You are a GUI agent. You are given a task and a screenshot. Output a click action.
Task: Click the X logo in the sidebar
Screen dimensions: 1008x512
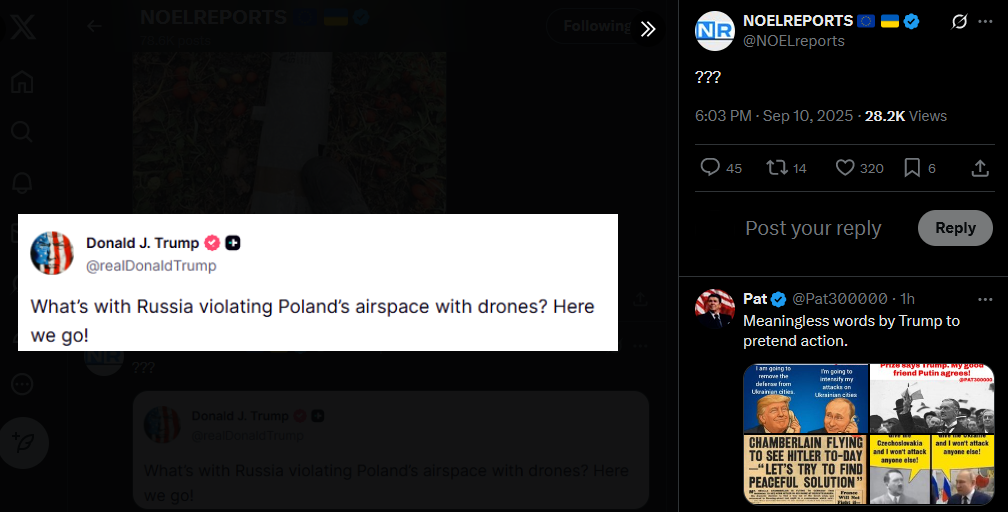click(22, 27)
